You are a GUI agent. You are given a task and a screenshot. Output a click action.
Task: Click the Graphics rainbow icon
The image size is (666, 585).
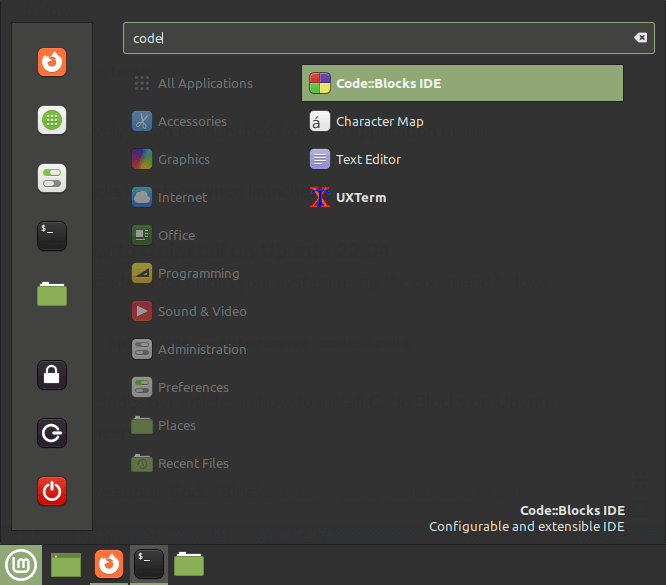pyautogui.click(x=142, y=159)
